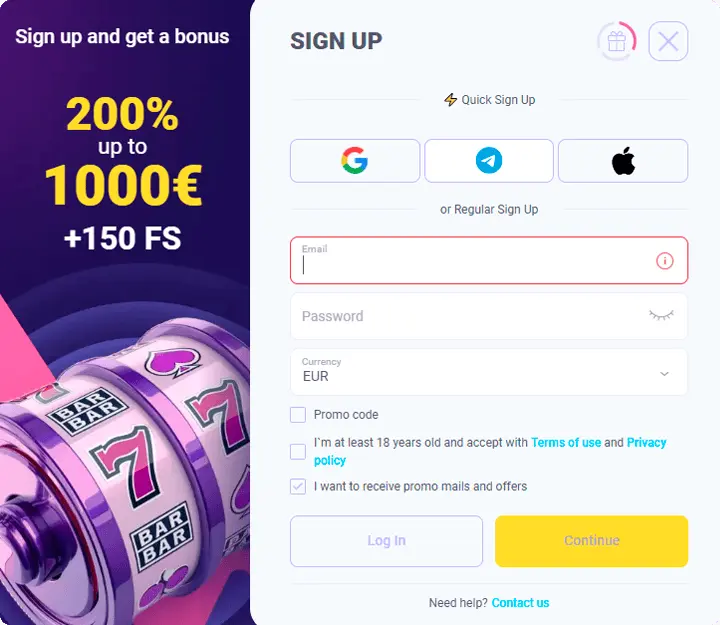Image resolution: width=720 pixels, height=625 pixels.
Task: Expand the Currency dropdown chevron
Action: [x=664, y=374]
